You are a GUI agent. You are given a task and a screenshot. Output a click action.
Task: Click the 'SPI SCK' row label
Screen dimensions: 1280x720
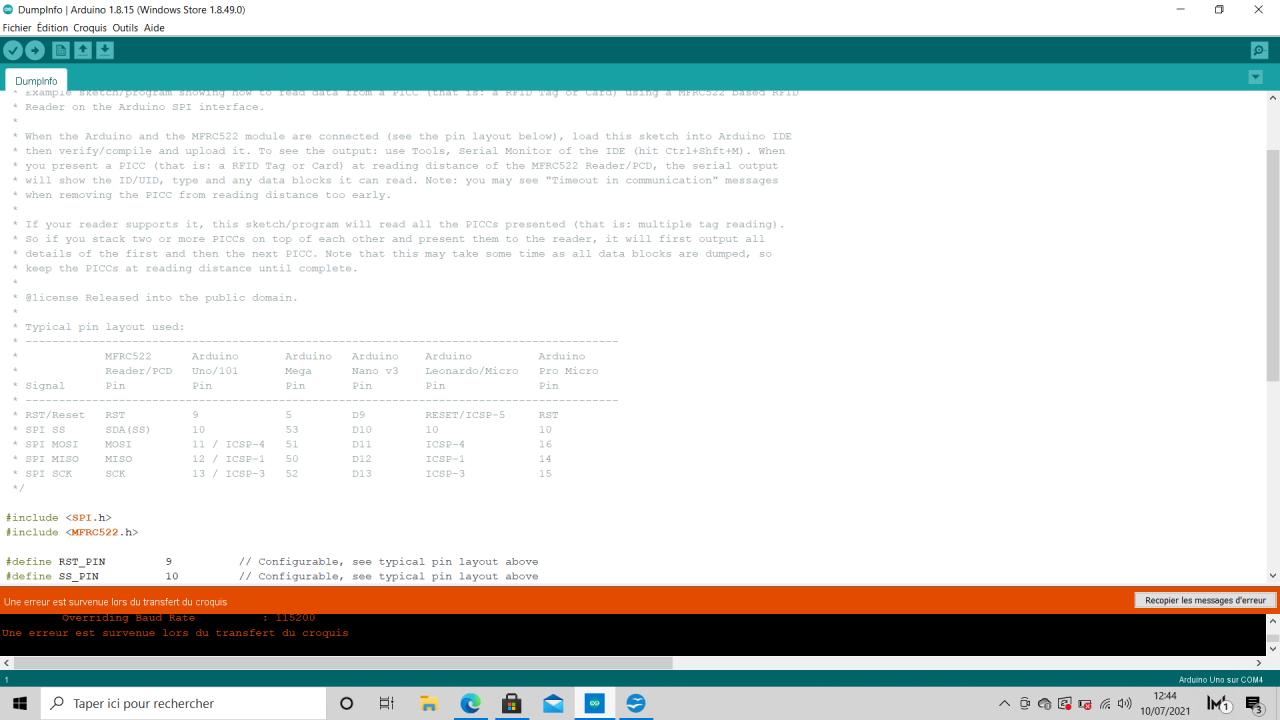point(48,473)
